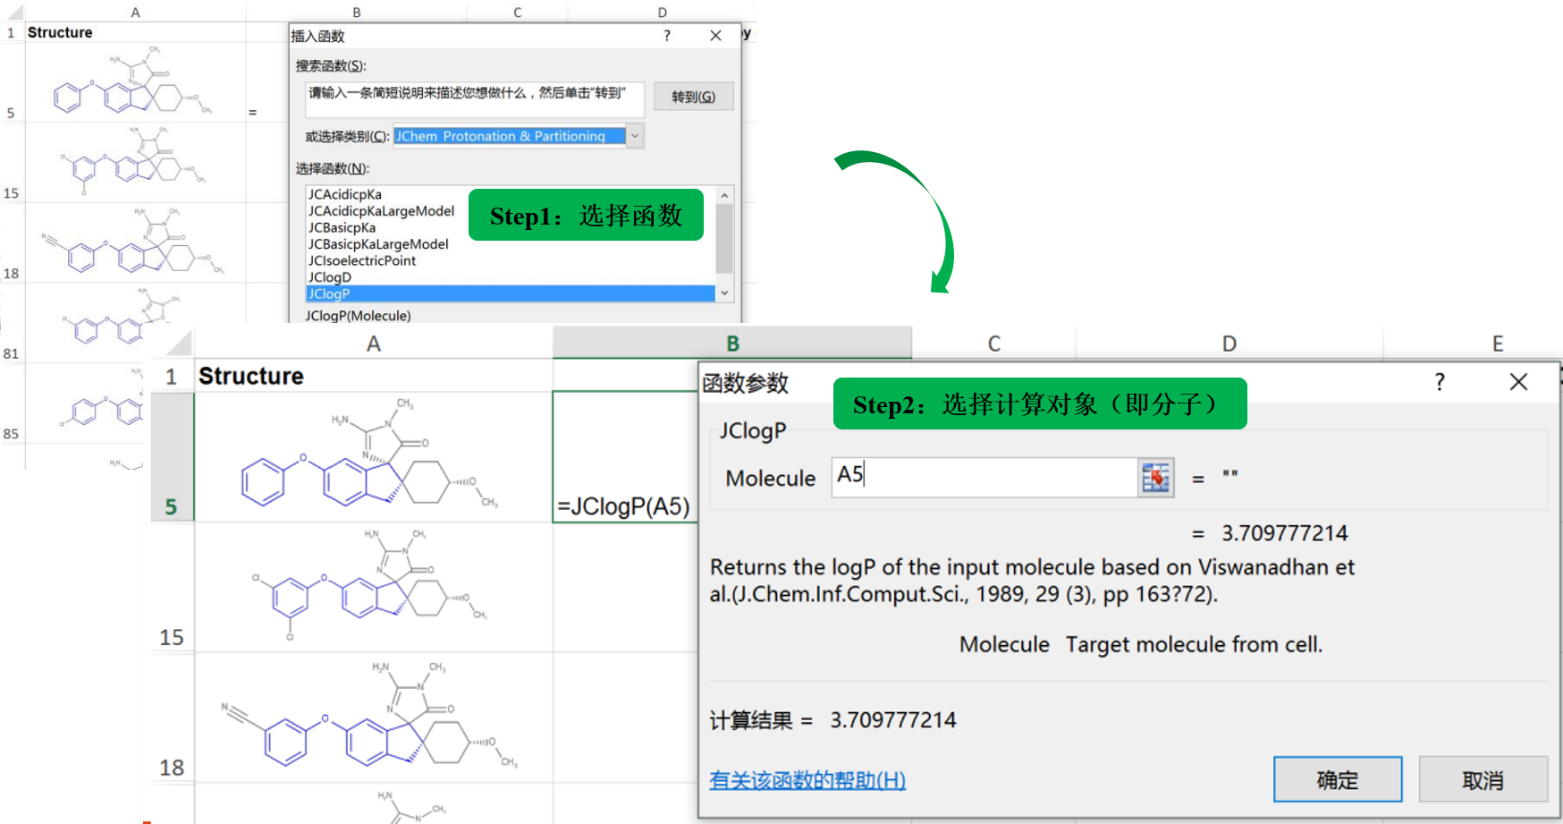1563x824 pixels.
Task: Click the help question mark in Function Arguments dialog
Action: (x=1439, y=382)
